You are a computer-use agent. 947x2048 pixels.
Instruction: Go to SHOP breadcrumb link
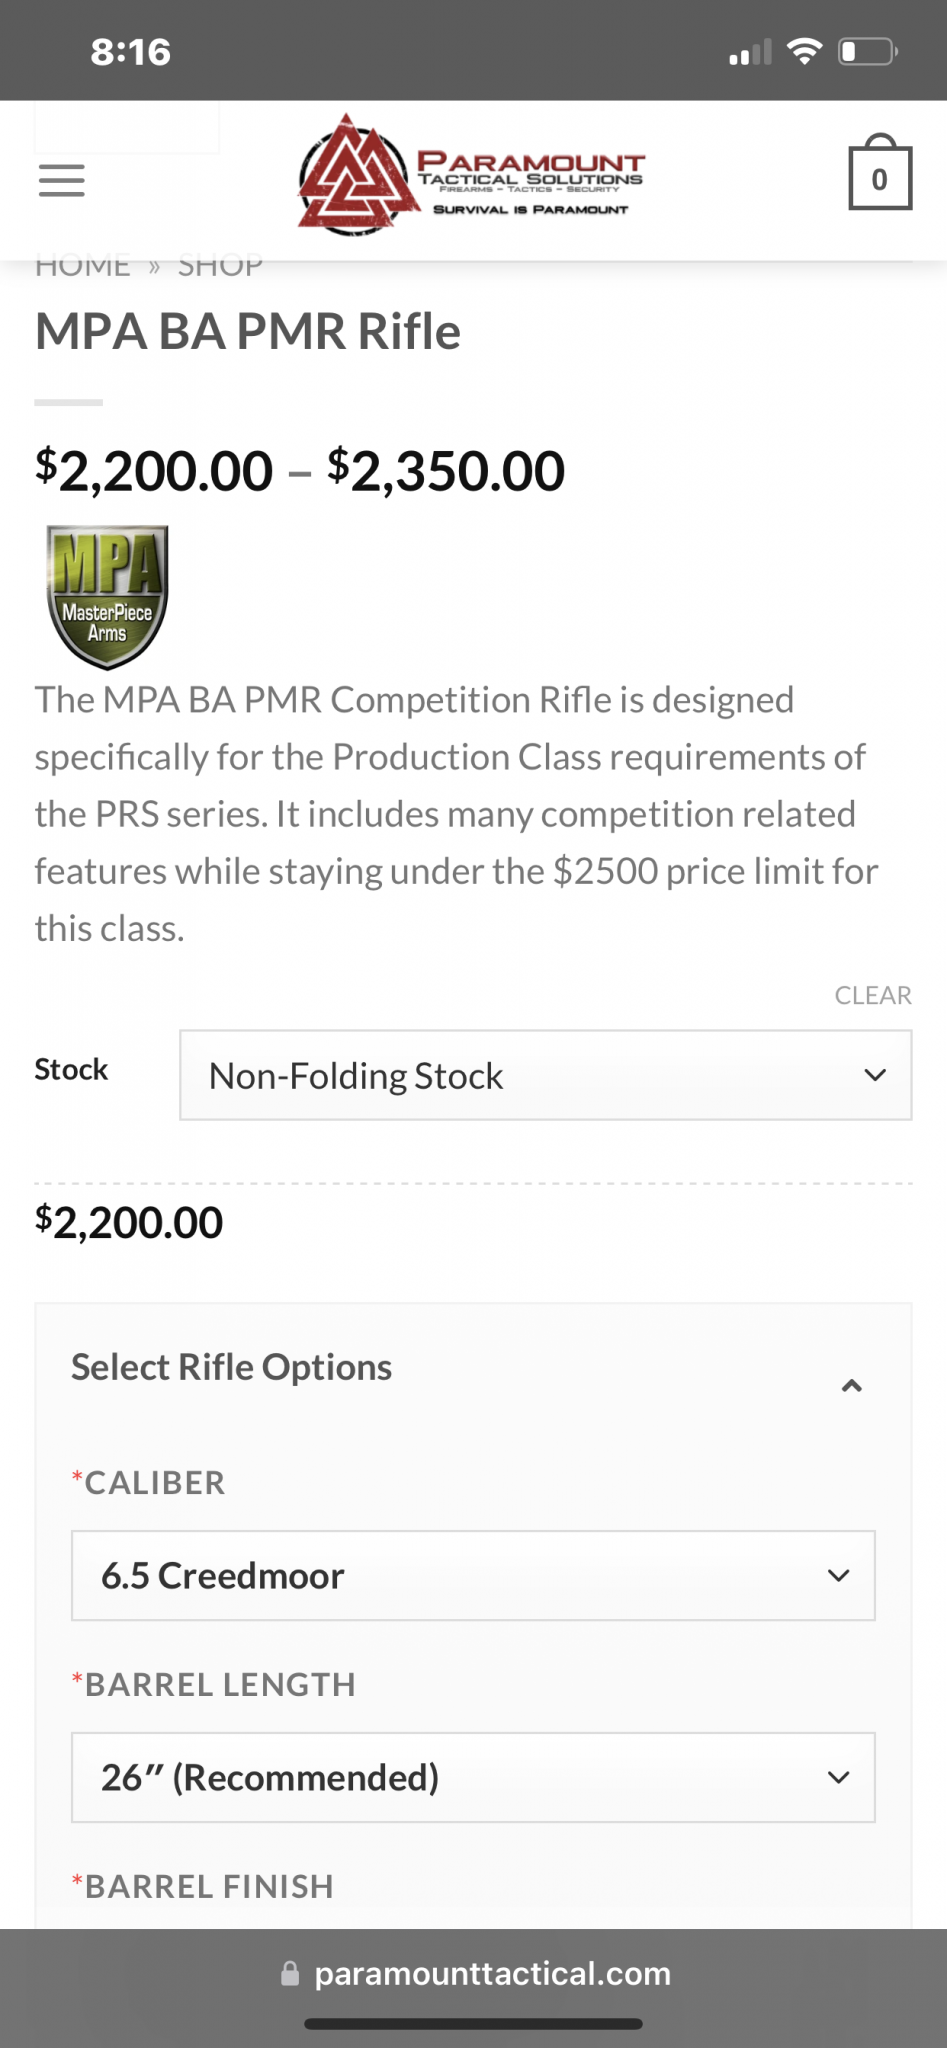220,266
